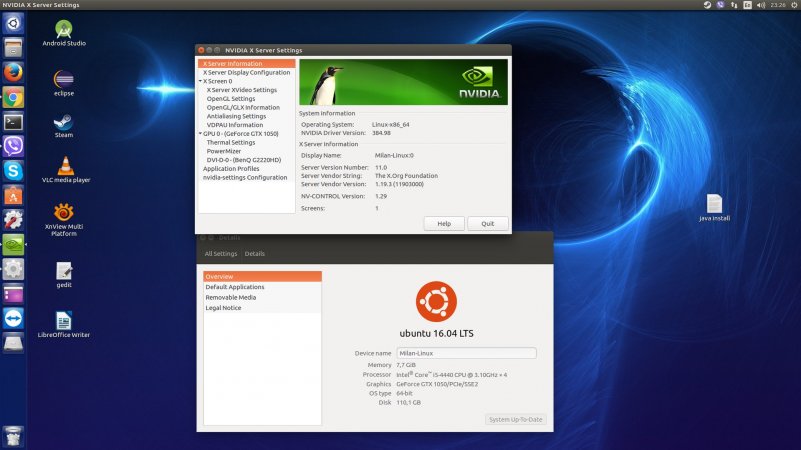Click the Steam tray indicator in the top panel
Screen dimensions: 801x450
click(x=708, y=5)
